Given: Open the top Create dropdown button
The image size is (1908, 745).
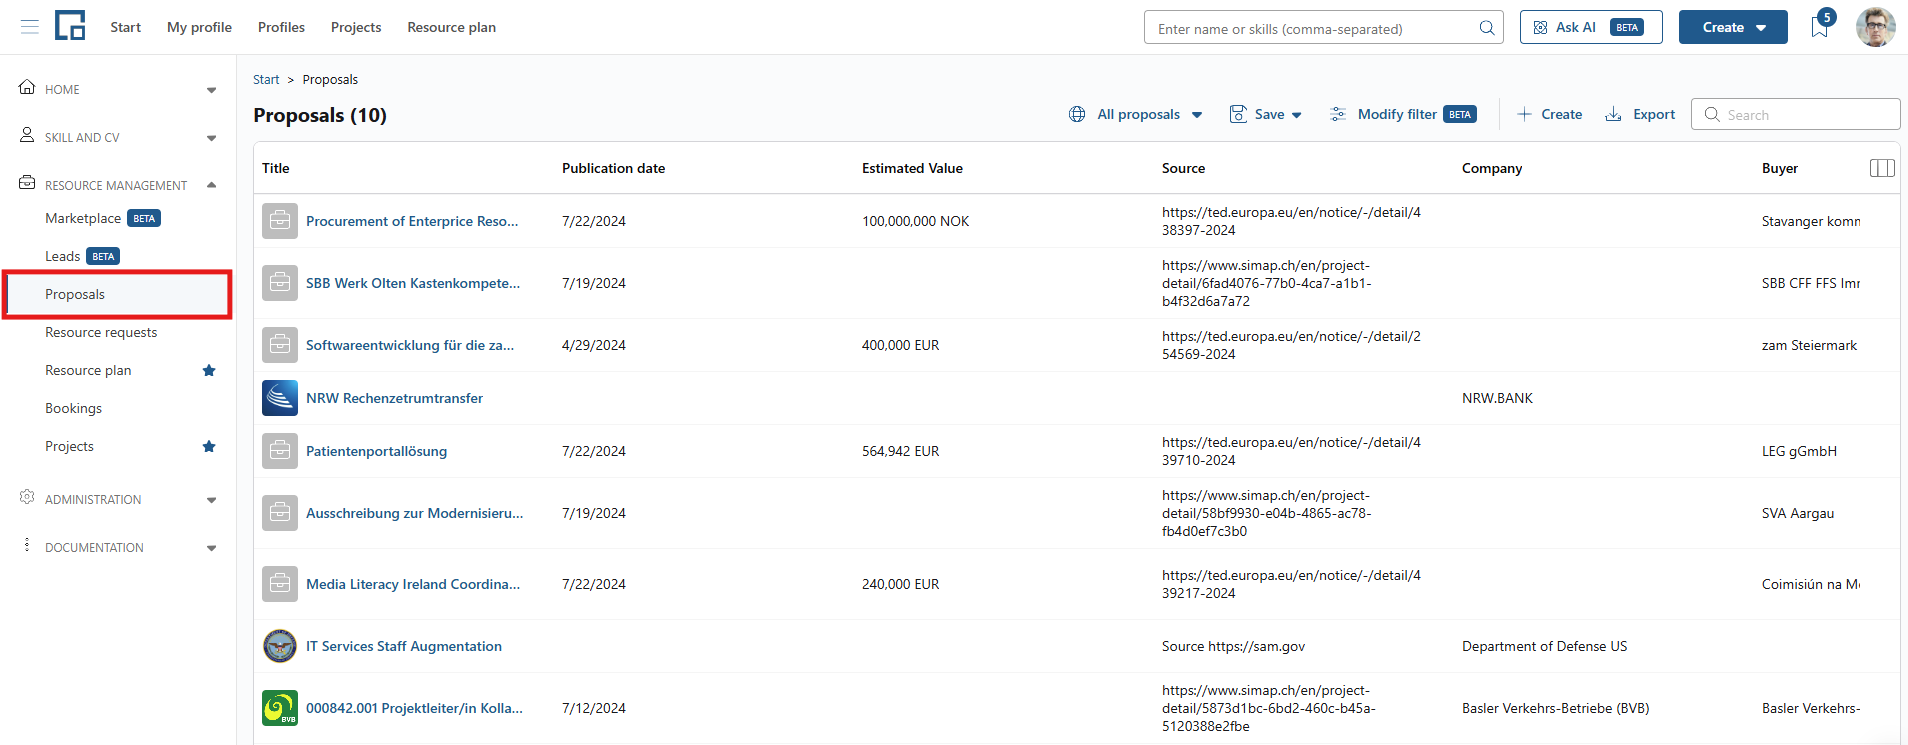Looking at the screenshot, I should click(1733, 27).
